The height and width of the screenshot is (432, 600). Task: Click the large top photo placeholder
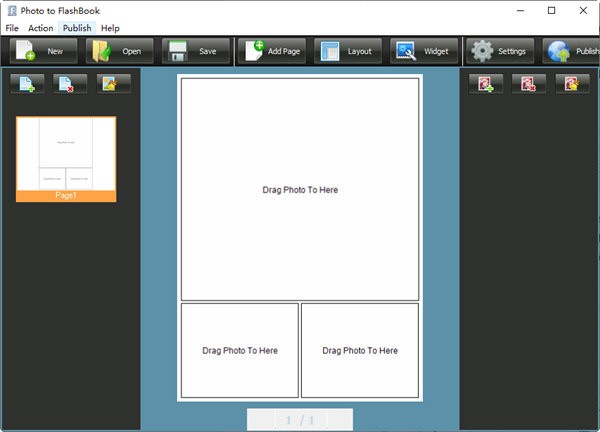(x=299, y=189)
